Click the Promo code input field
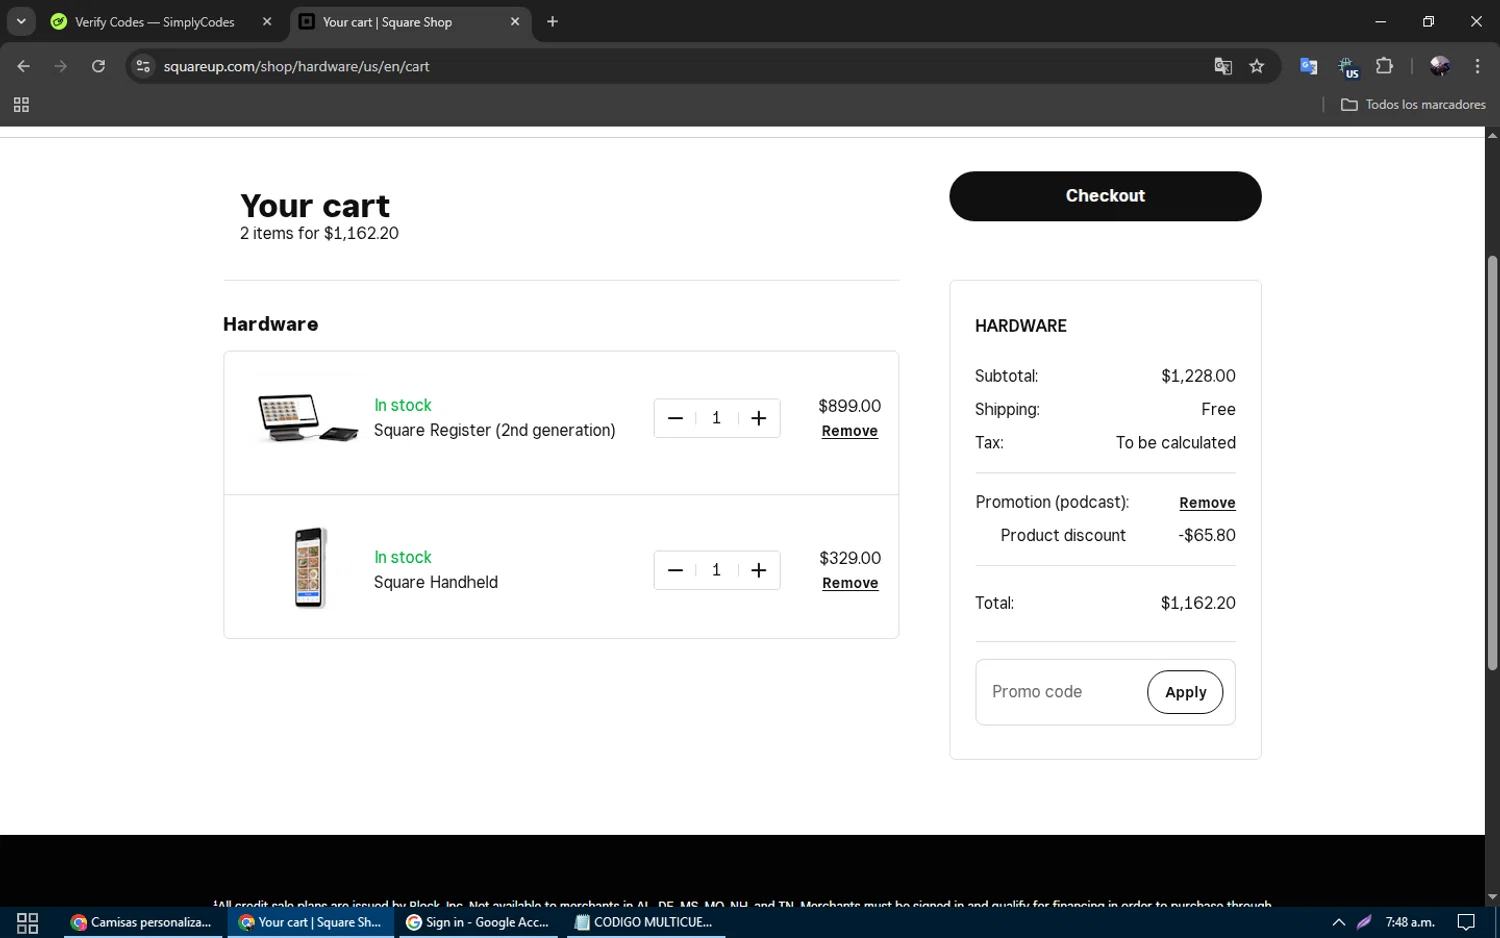 pos(1060,692)
